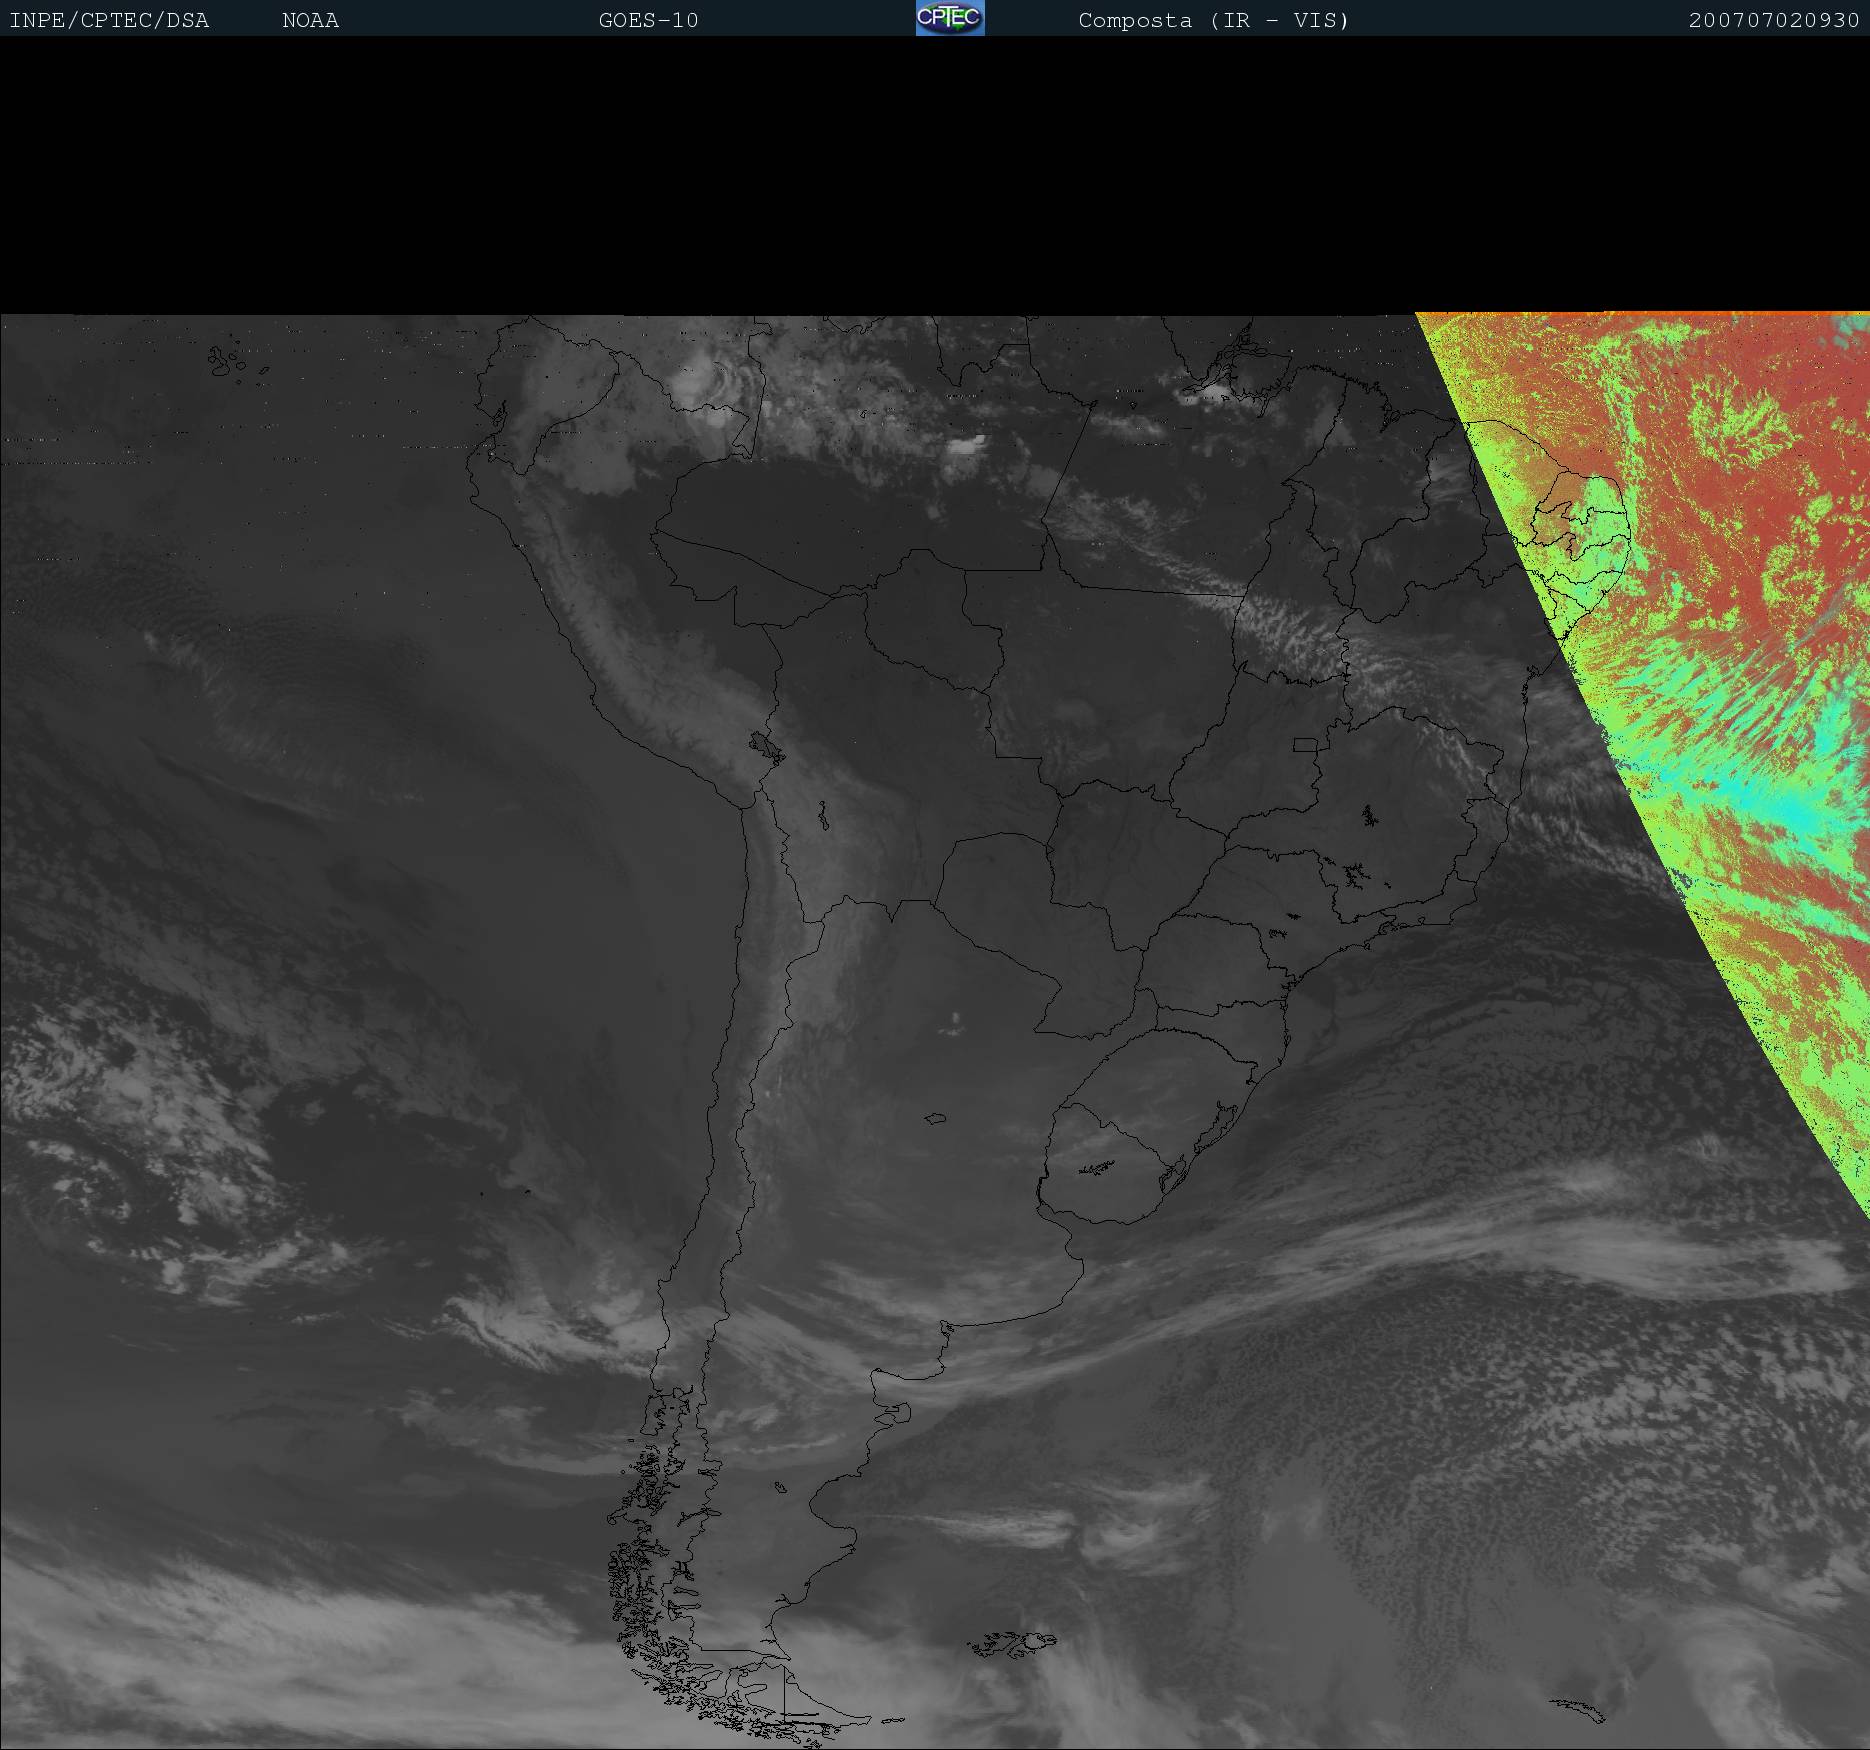The image size is (1870, 1750).
Task: Select the 200707020930 timestamp text
Action: pyautogui.click(x=1773, y=21)
